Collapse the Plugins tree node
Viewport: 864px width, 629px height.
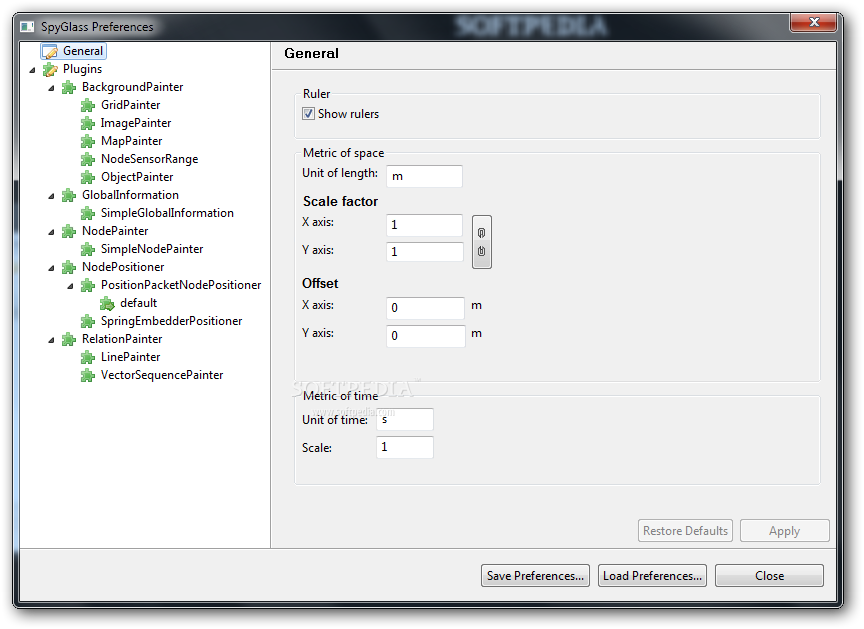point(33,70)
